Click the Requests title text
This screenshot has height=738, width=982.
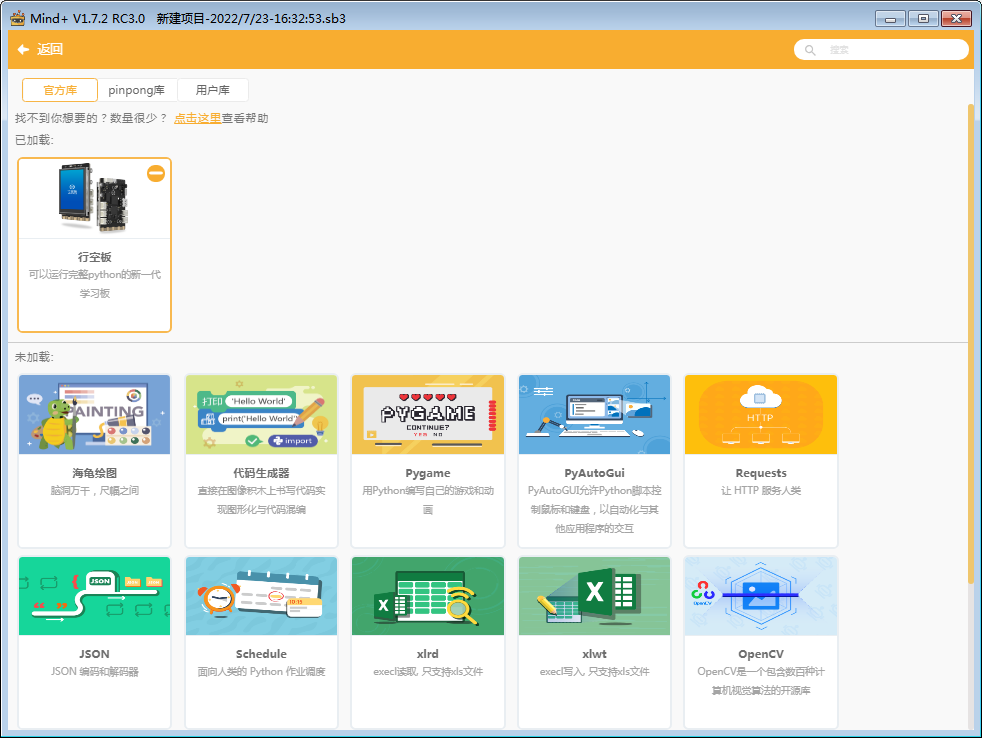coord(761,473)
